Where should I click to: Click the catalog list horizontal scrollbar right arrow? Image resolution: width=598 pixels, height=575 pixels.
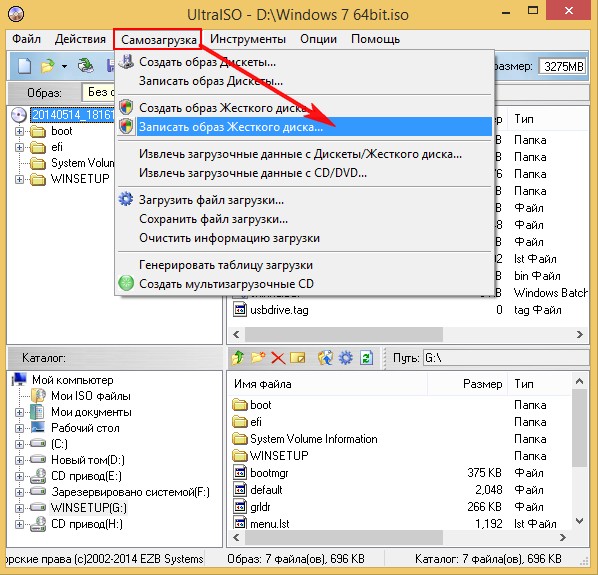pyautogui.click(x=563, y=537)
